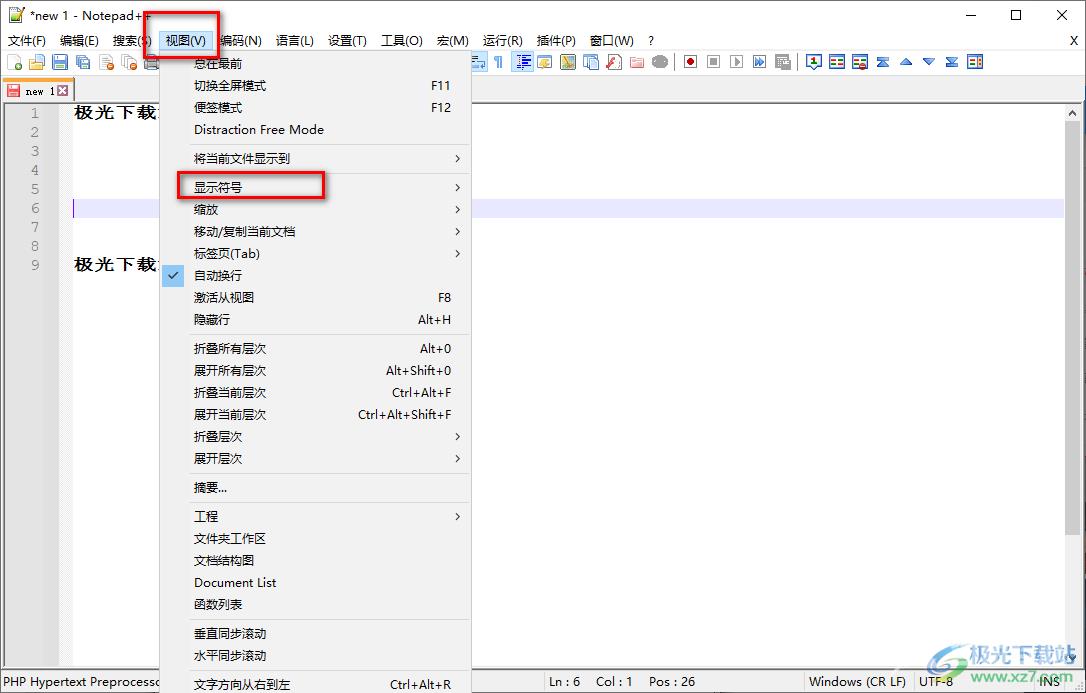The width and height of the screenshot is (1086, 693).
Task: Open the 语言(L) menu
Action: 294,41
